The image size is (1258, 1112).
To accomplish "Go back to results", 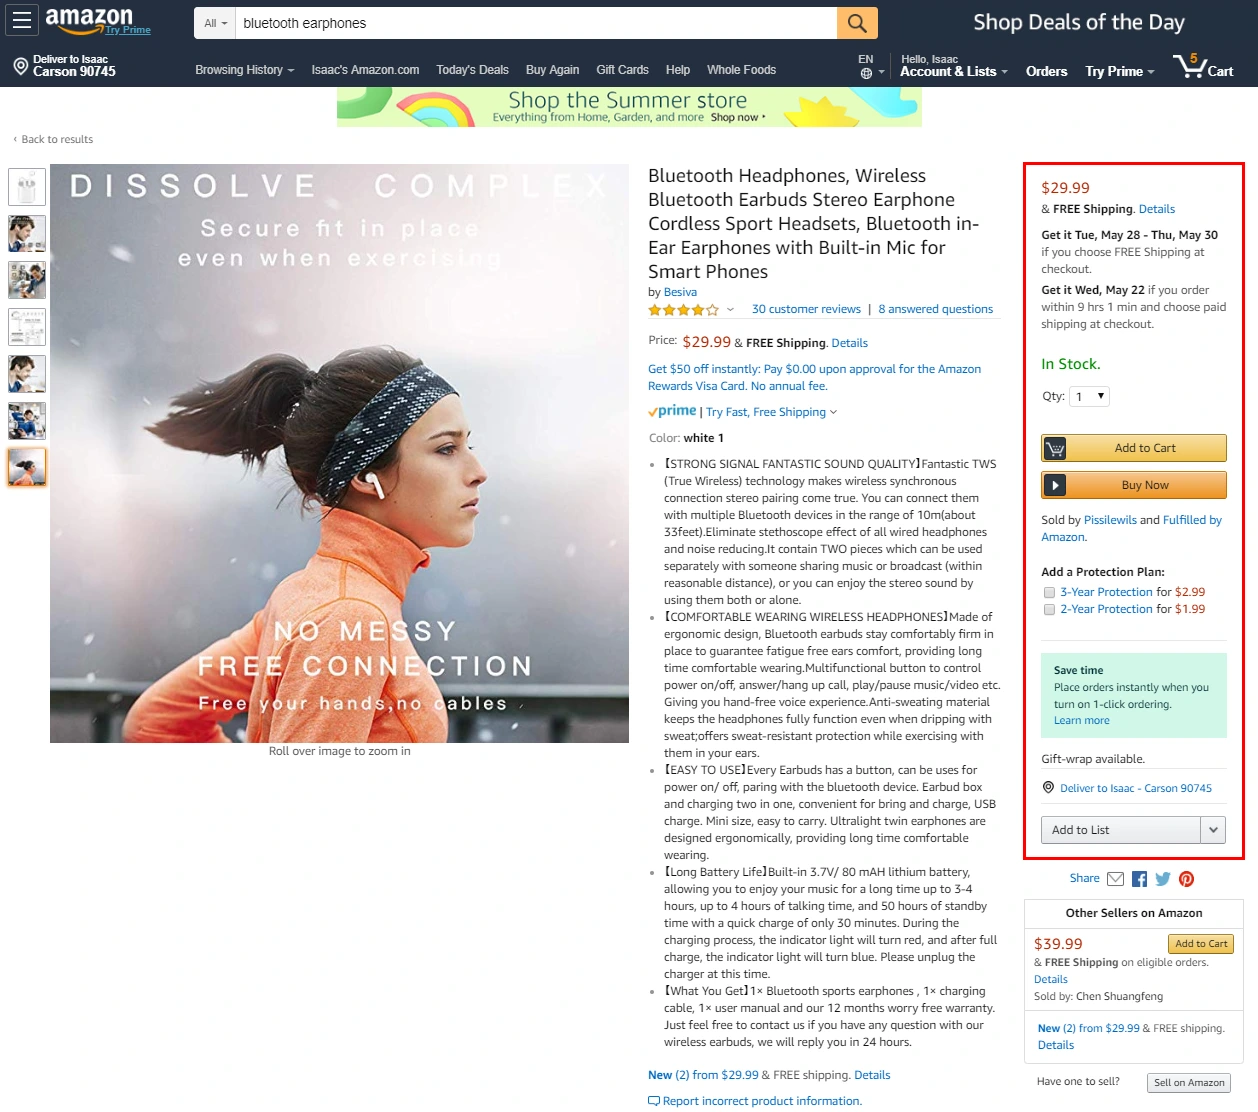I will coord(57,140).
